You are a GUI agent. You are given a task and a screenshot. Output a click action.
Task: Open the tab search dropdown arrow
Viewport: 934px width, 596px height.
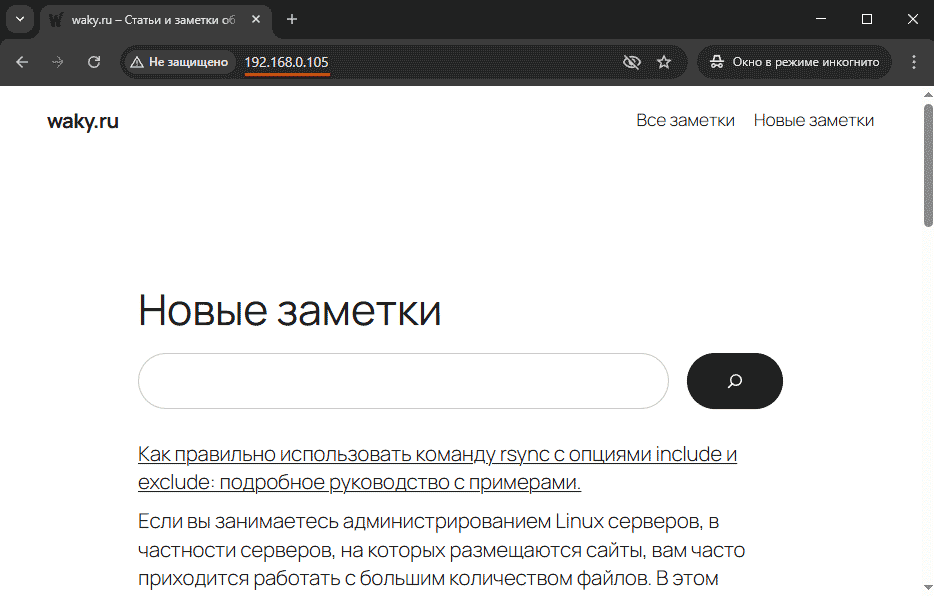pyautogui.click(x=20, y=19)
